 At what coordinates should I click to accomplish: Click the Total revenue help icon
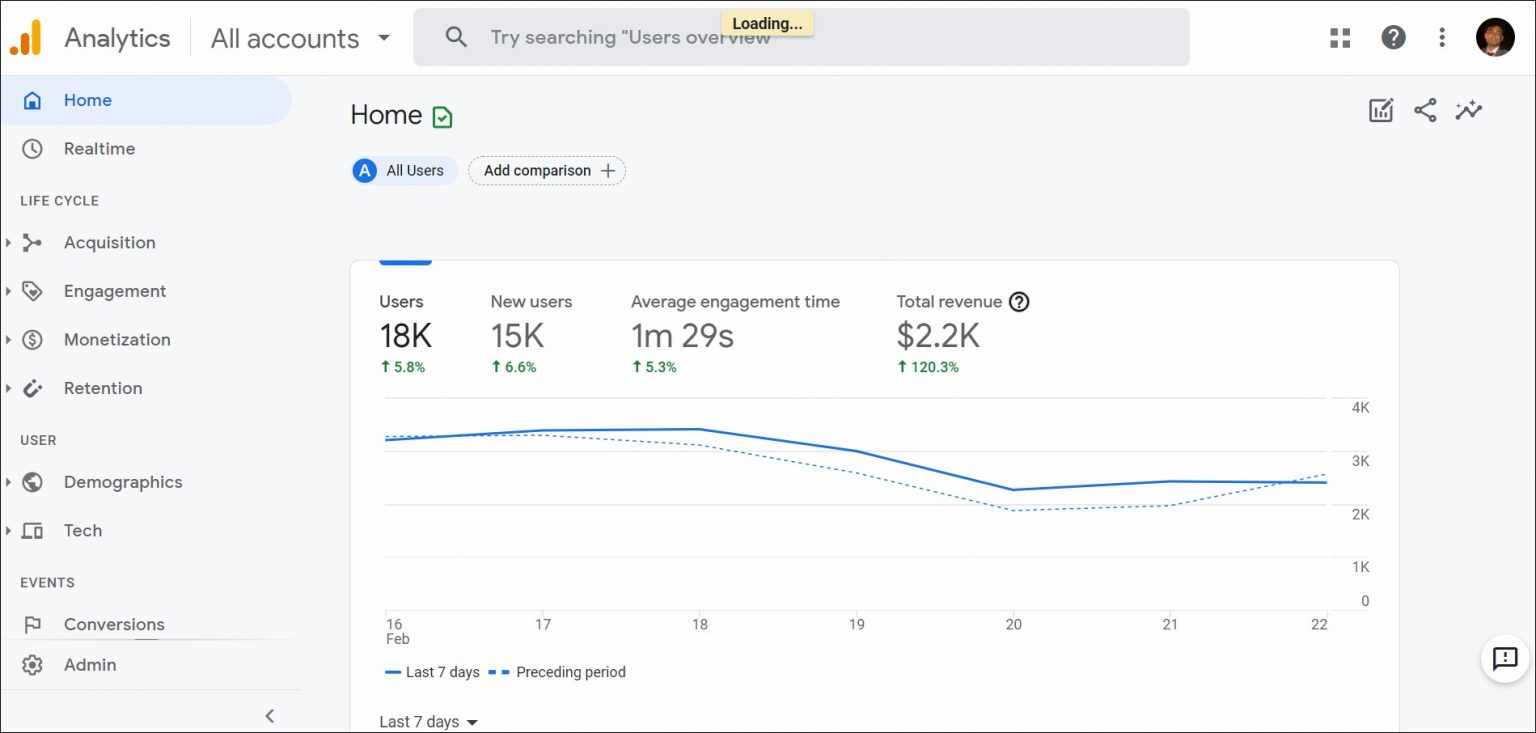point(1018,301)
